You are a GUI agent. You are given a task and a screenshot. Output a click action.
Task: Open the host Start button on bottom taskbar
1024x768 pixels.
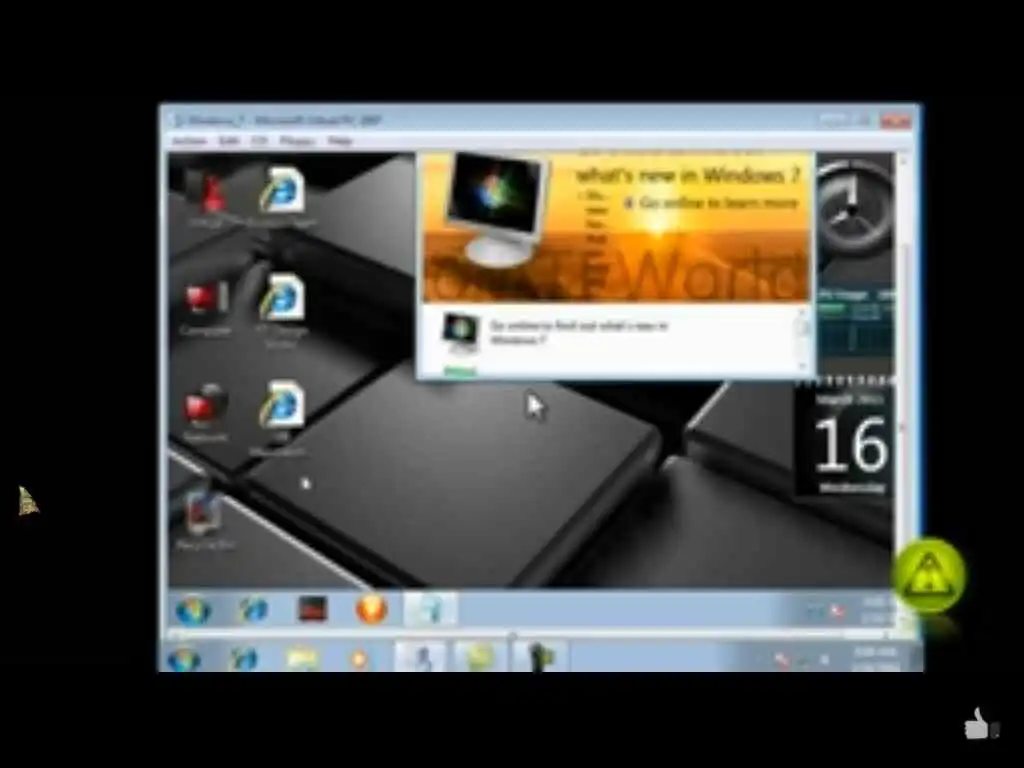pos(183,658)
